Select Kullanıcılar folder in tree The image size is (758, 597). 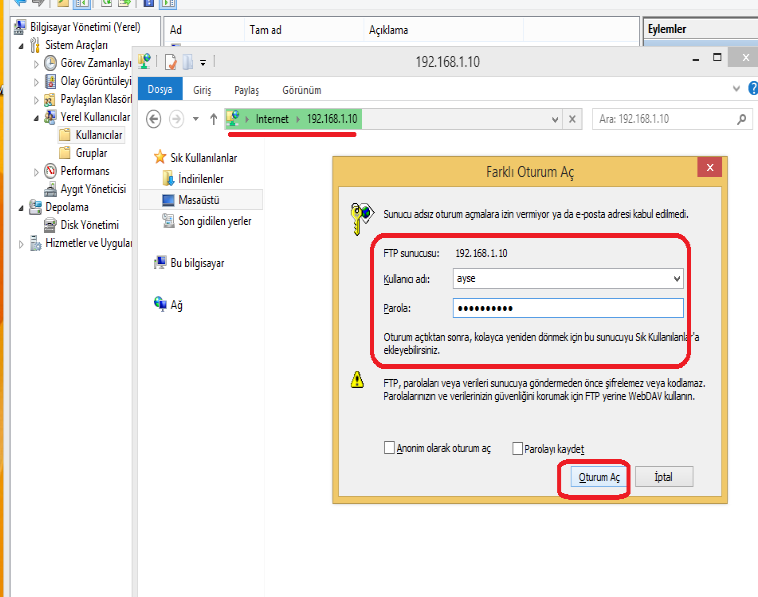98,135
